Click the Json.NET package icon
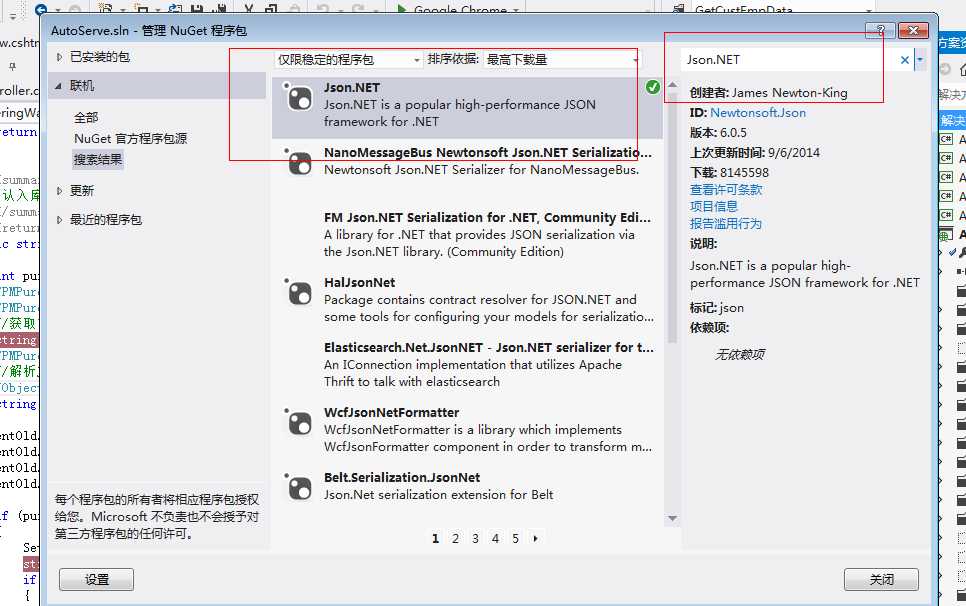Viewport: 966px width, 606px height. click(x=299, y=96)
